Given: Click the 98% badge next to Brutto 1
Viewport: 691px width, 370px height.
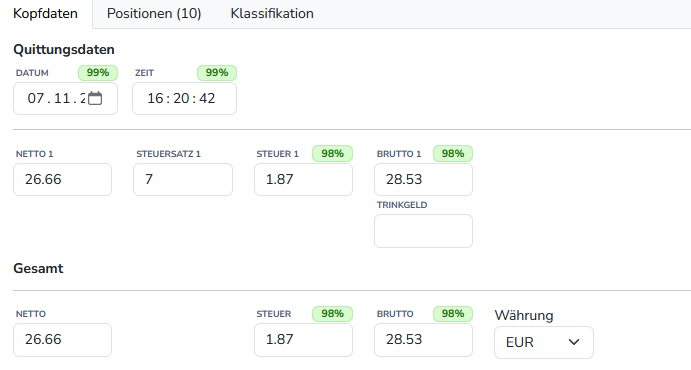Looking at the screenshot, I should (453, 154).
